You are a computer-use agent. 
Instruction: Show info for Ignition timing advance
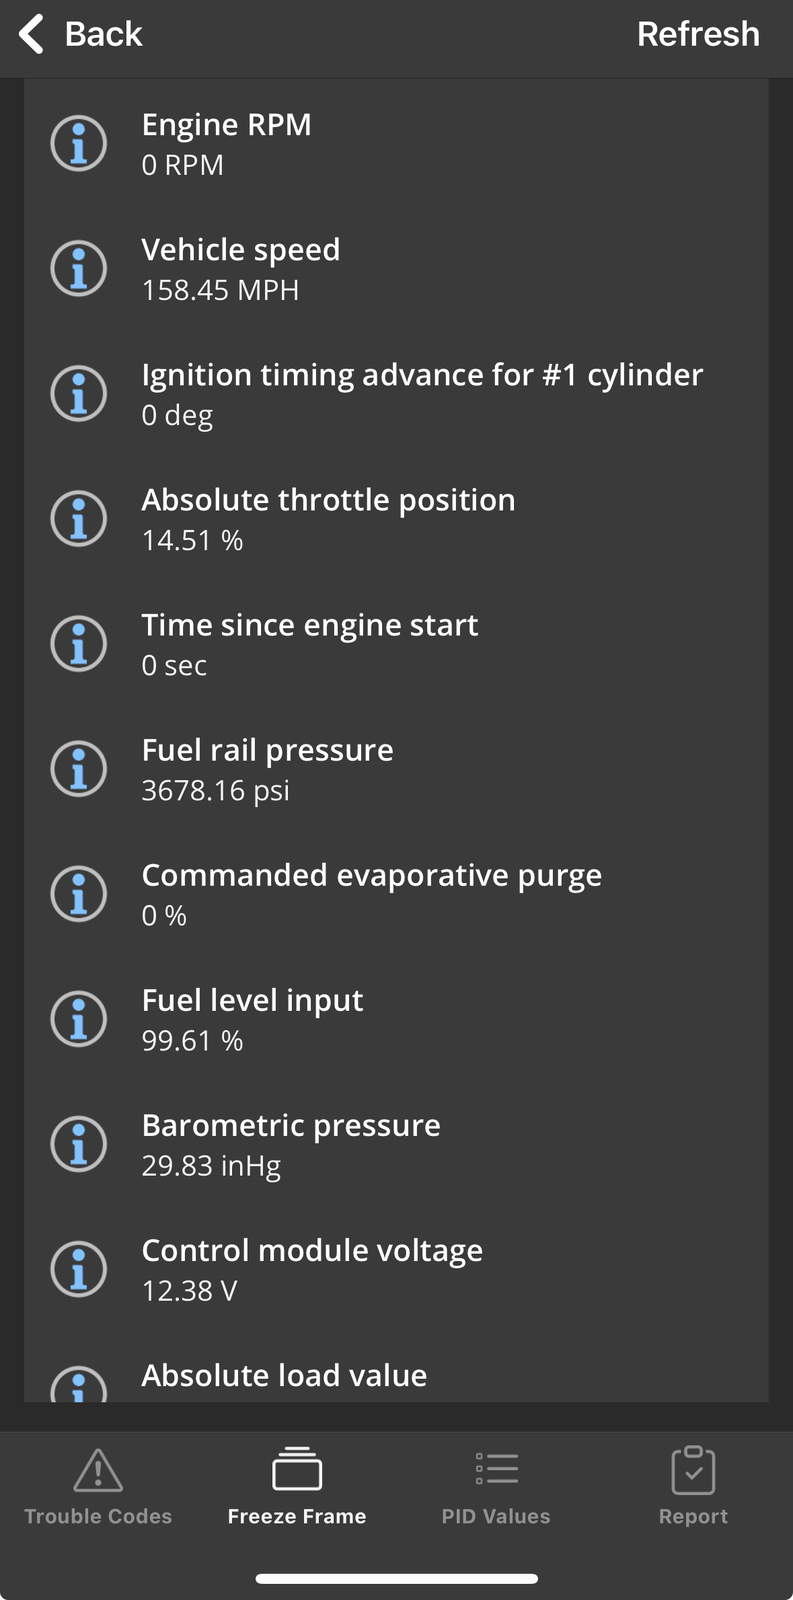pyautogui.click(x=79, y=393)
